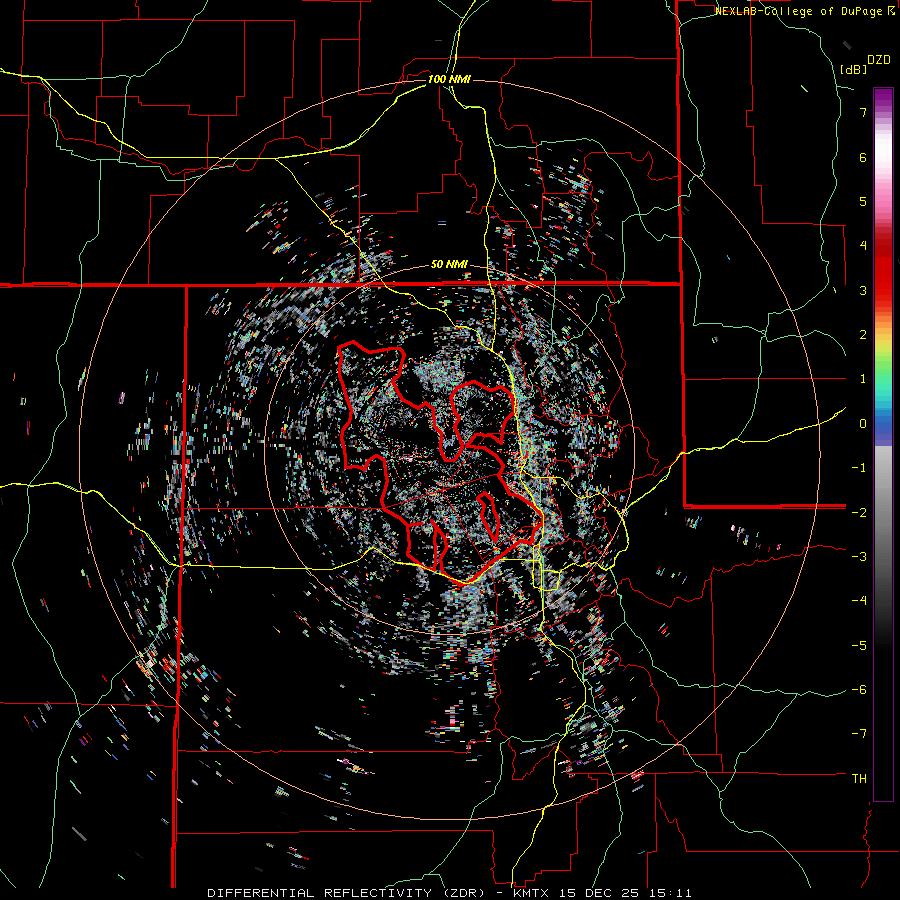Click the 6 value on color scale
The width and height of the screenshot is (900, 900).
point(863,157)
